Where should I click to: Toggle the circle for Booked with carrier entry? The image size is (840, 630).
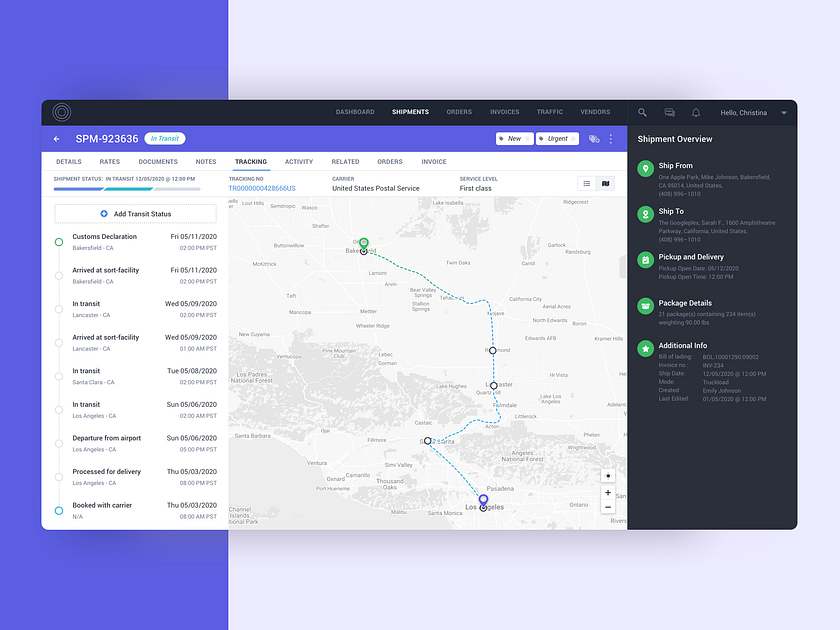coord(58,510)
